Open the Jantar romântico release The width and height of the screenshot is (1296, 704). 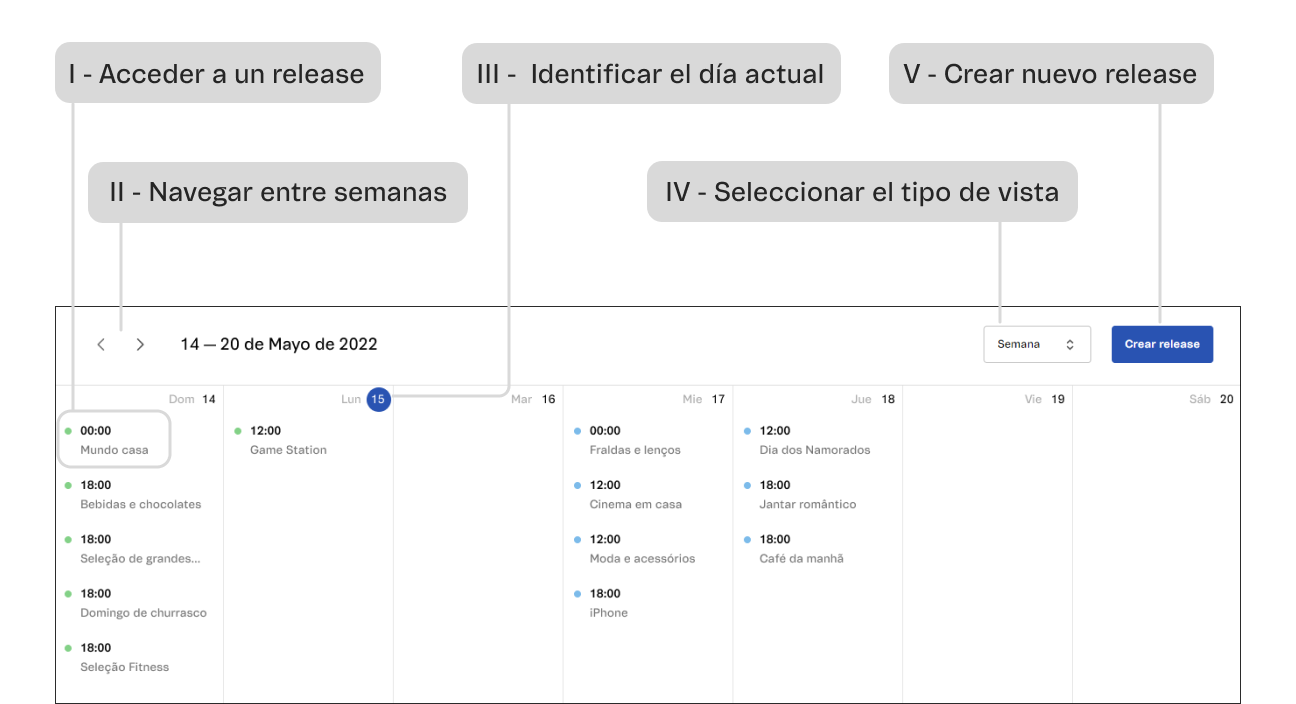(807, 495)
